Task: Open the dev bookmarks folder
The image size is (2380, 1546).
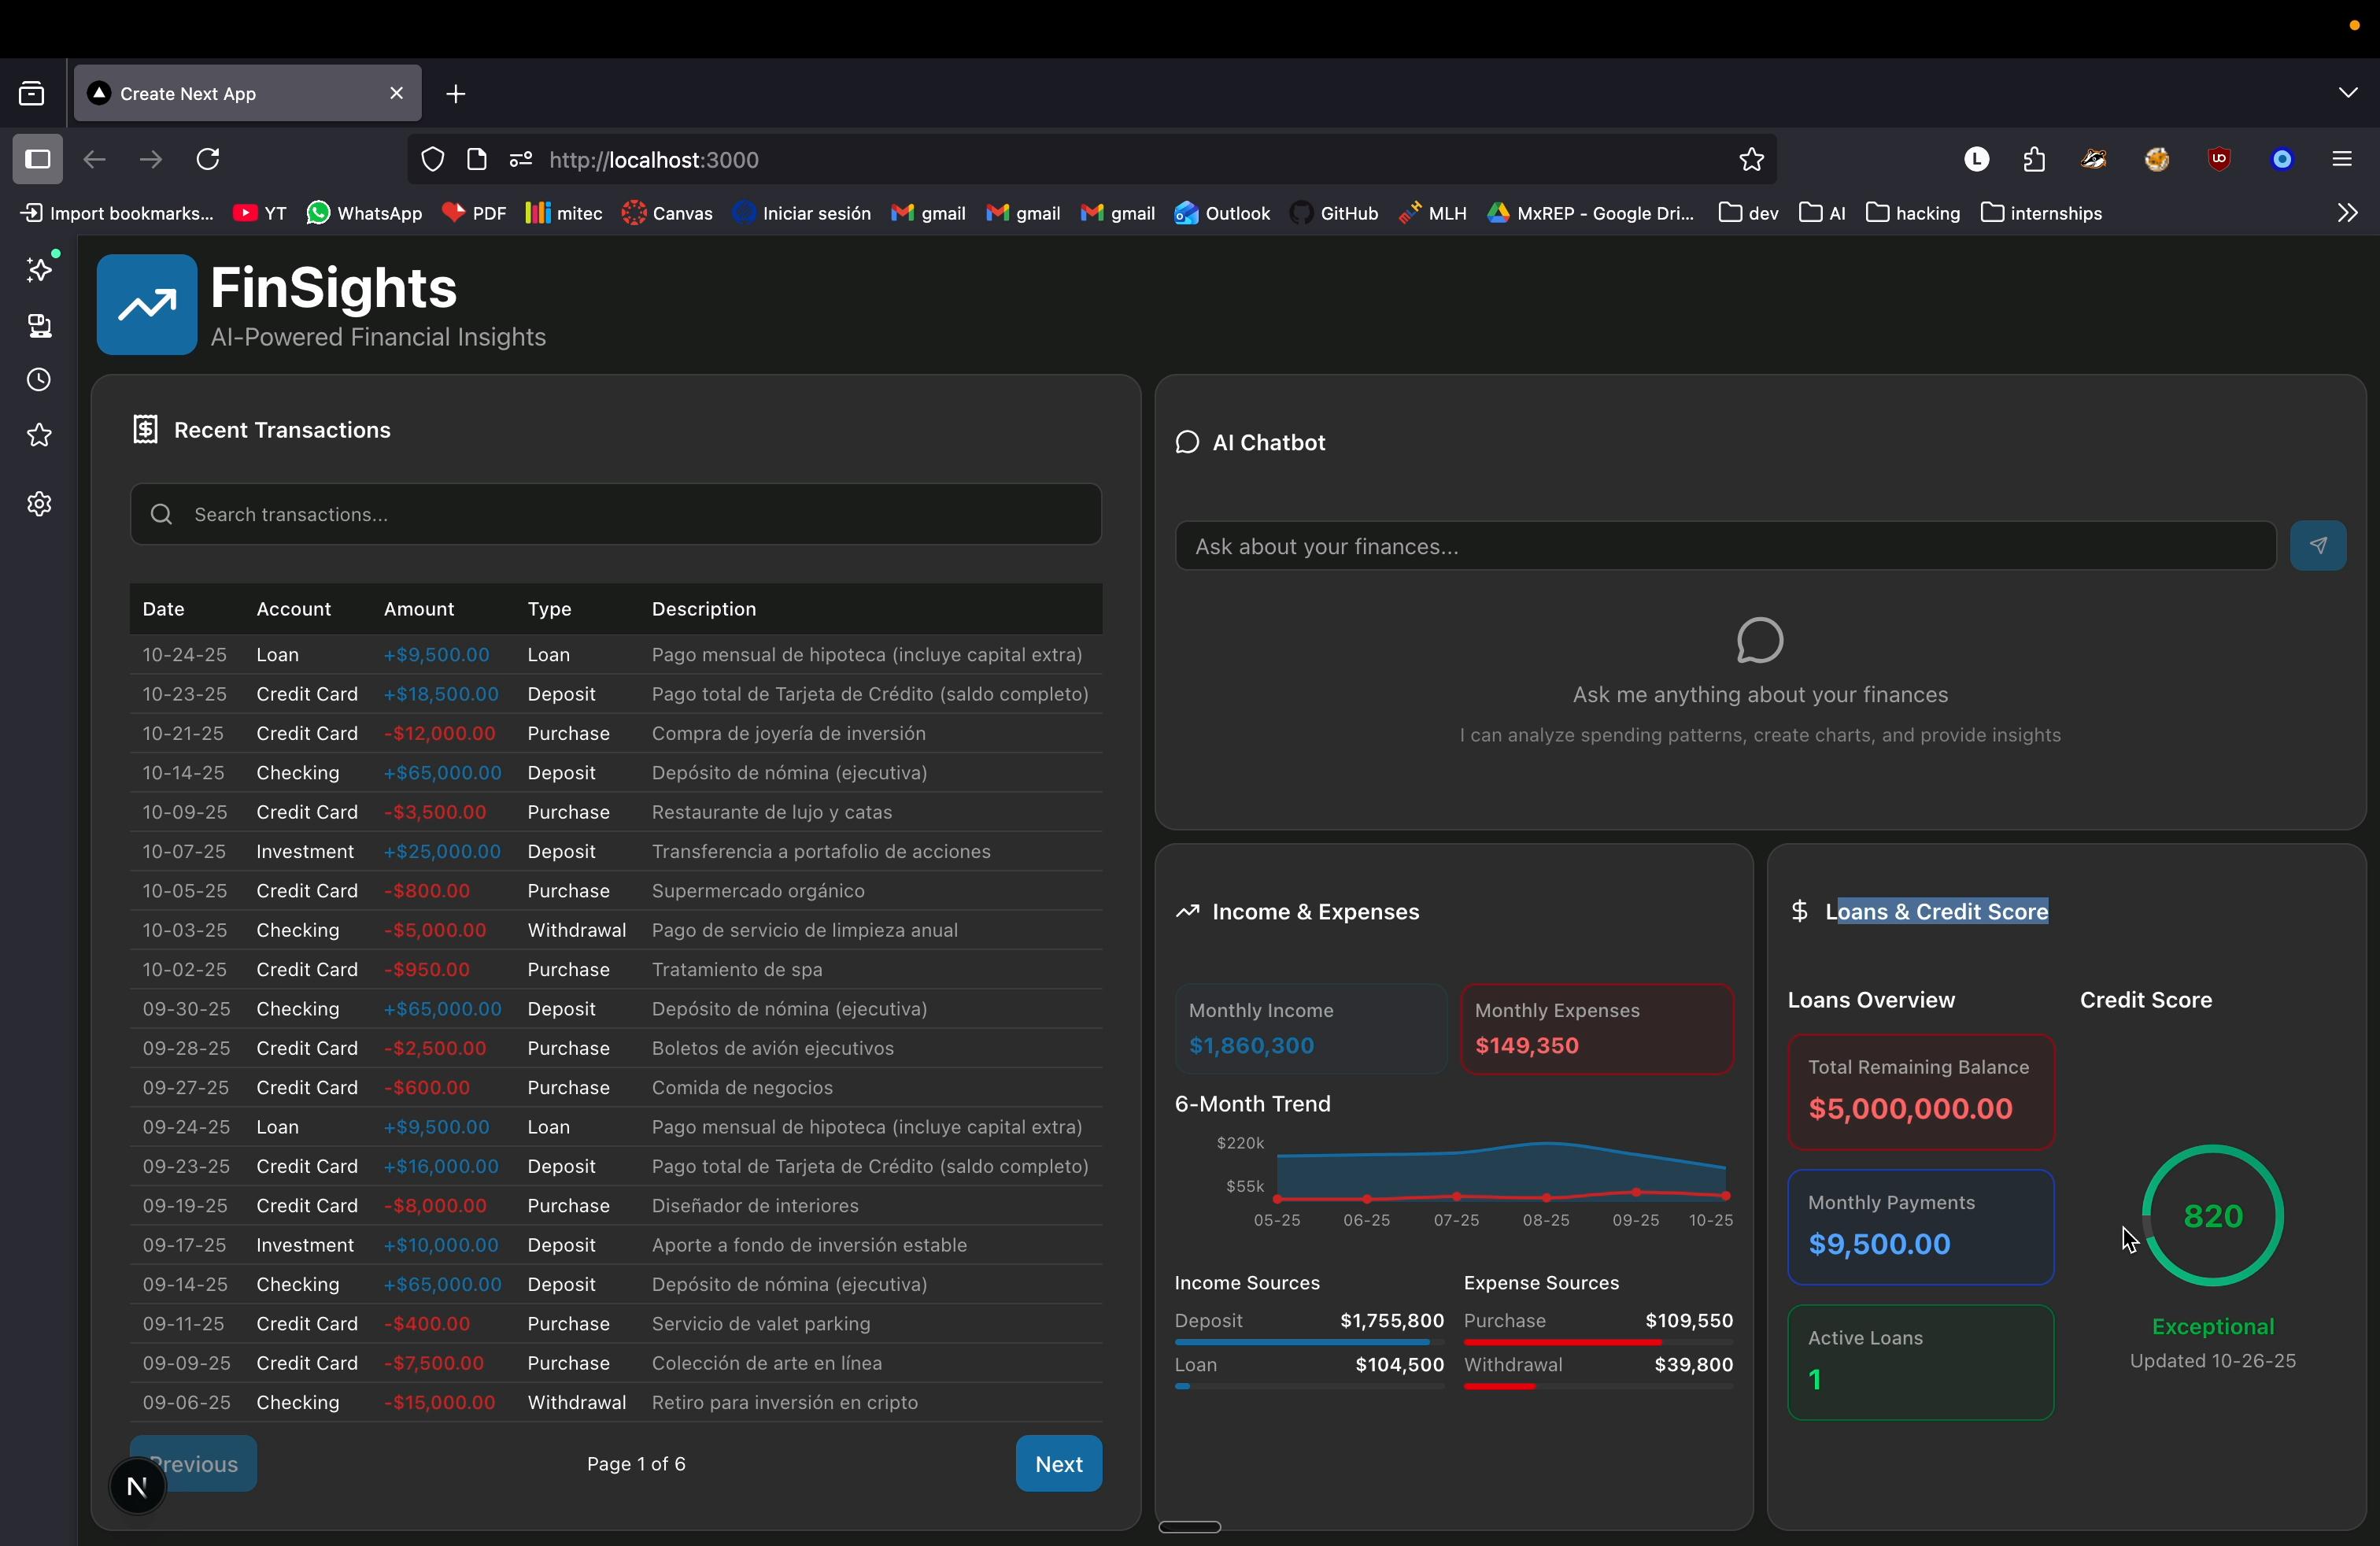Action: tap(1747, 213)
